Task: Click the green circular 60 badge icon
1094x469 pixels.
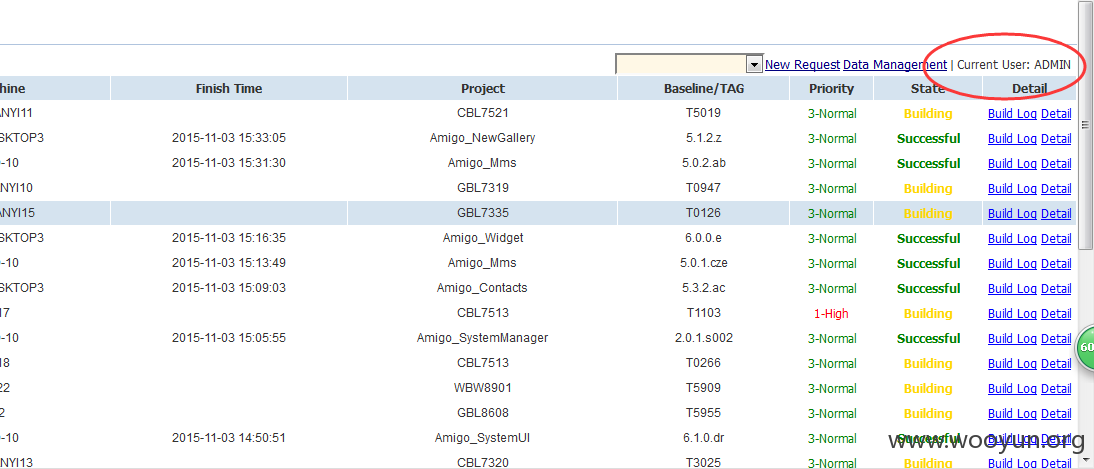Action: pyautogui.click(x=1085, y=347)
